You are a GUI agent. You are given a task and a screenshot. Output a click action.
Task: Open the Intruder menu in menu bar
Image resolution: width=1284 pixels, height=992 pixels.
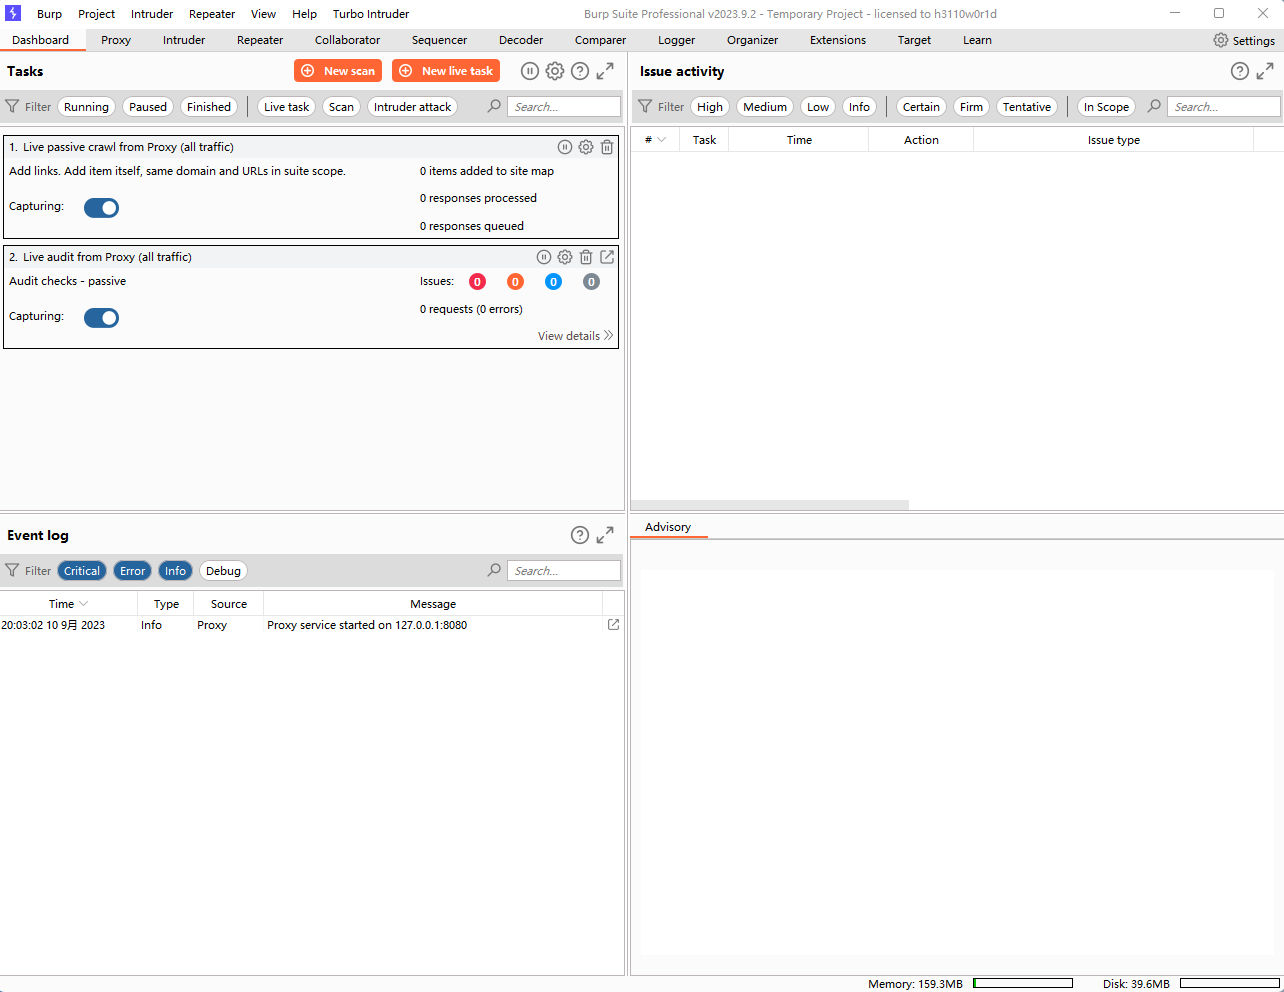pos(152,14)
